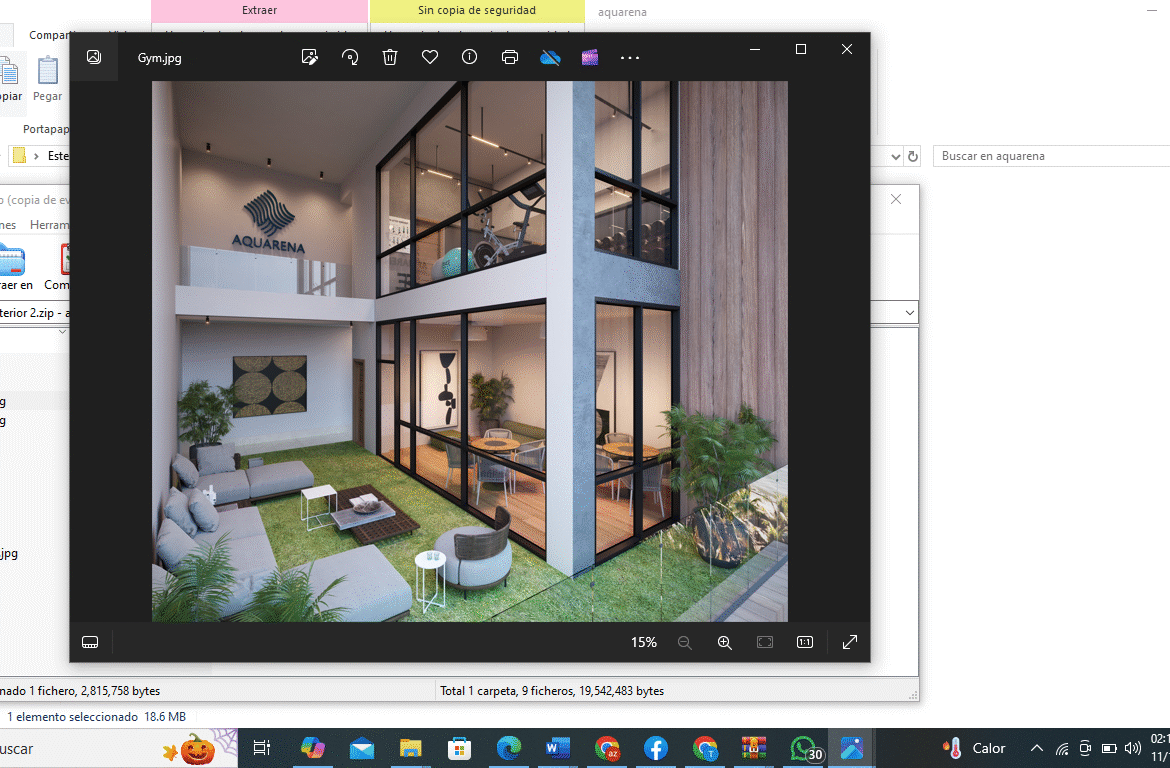
Task: Delete the Gym.jpg photo
Action: tap(390, 57)
